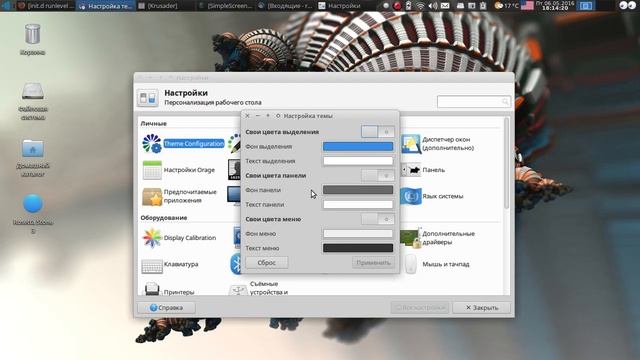
Task: Click the Wi-Fi network tray icon
Action: tap(420, 6)
